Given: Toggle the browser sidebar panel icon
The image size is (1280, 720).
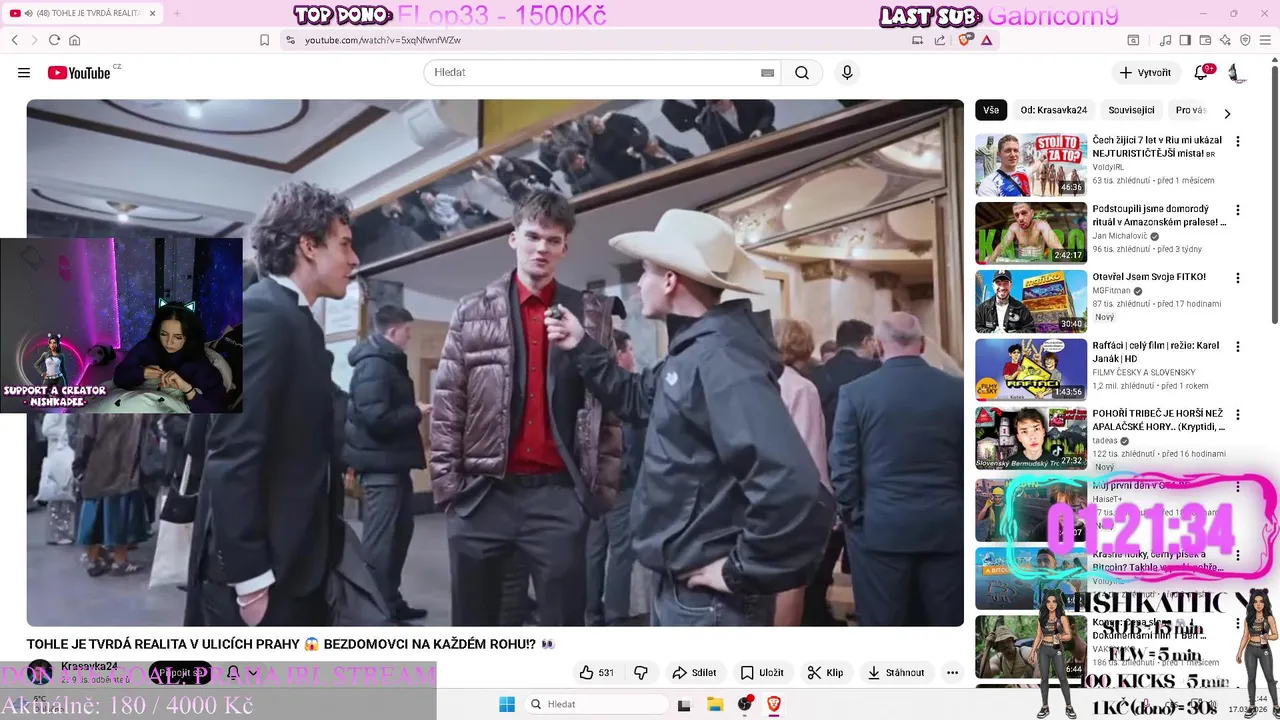Looking at the screenshot, I should [x=1185, y=40].
